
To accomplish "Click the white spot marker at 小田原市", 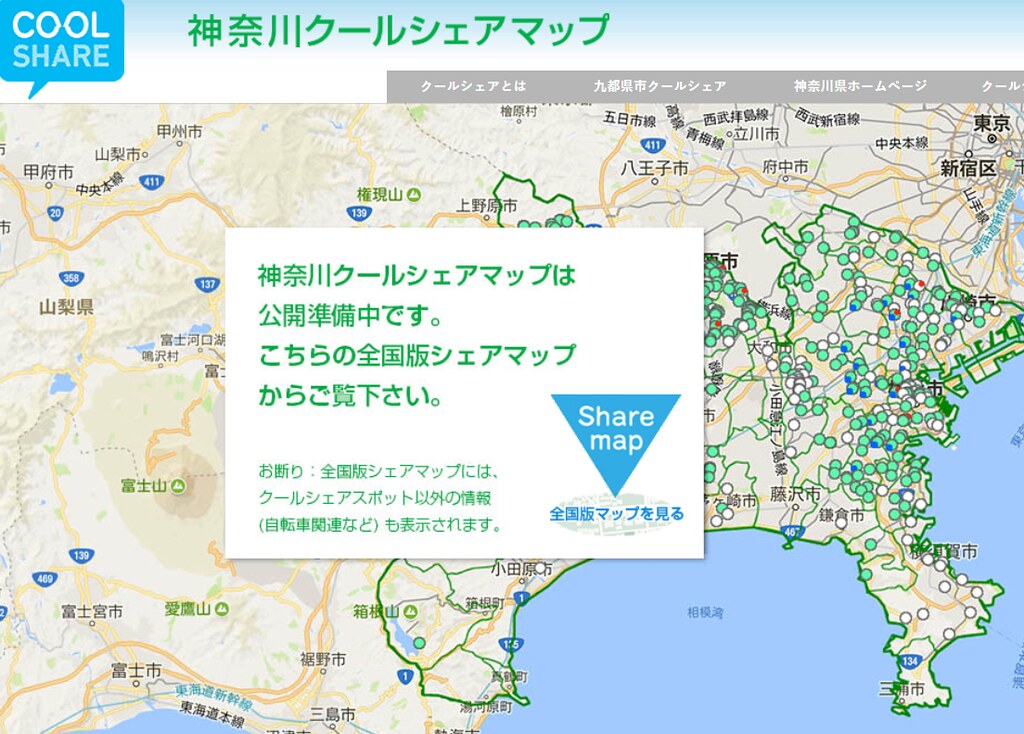I will pyautogui.click(x=541, y=567).
